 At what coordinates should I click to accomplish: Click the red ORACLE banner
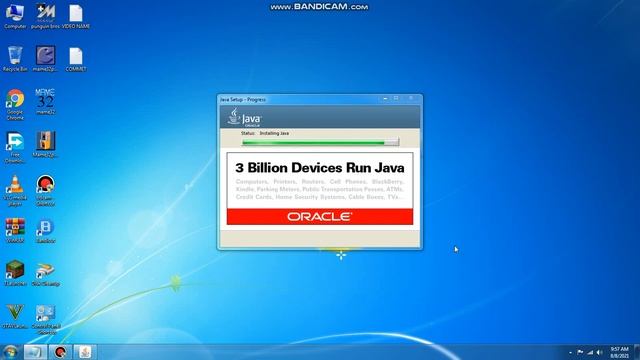(320, 216)
